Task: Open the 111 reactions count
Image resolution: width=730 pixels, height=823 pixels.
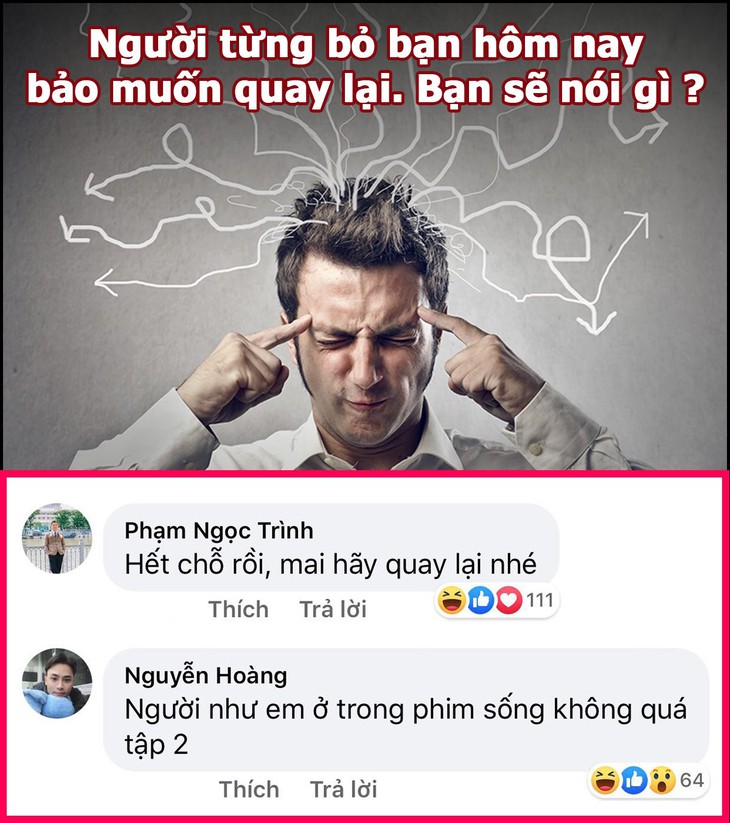Action: click(540, 600)
